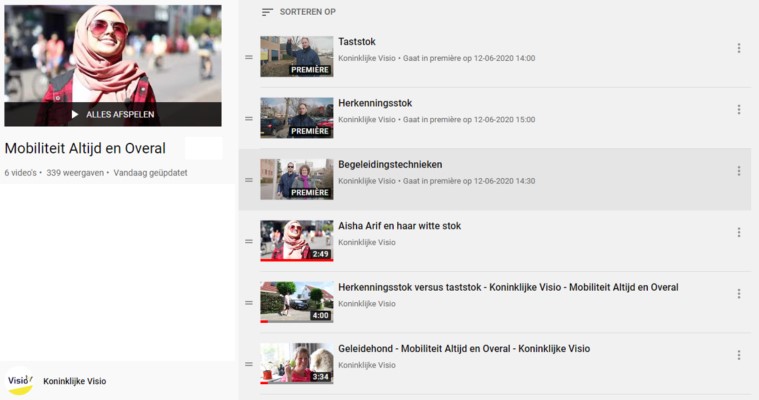Click premiere date 12-06-2020 15:00 text
The height and width of the screenshot is (400, 759).
coord(504,120)
